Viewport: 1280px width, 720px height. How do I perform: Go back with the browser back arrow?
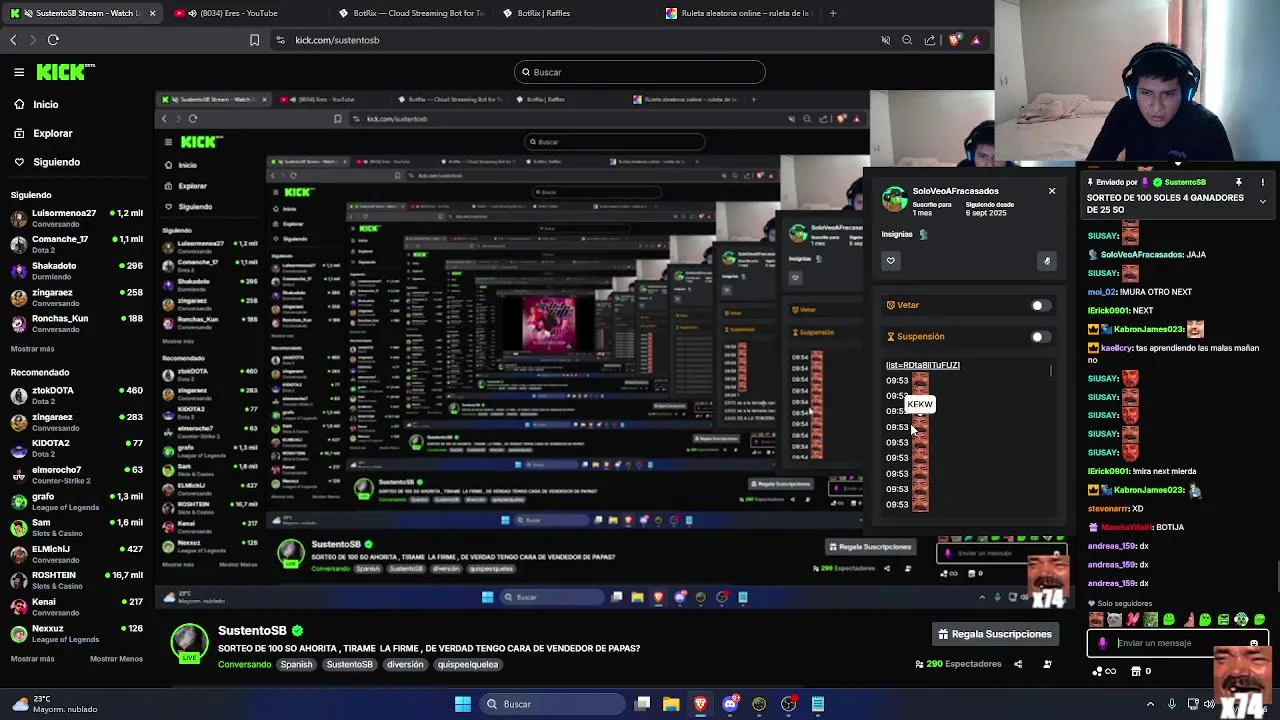click(x=13, y=40)
